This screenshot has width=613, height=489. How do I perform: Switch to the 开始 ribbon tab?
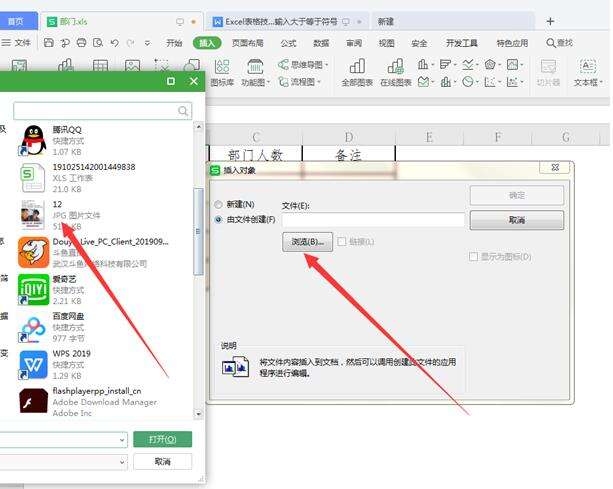pos(174,43)
